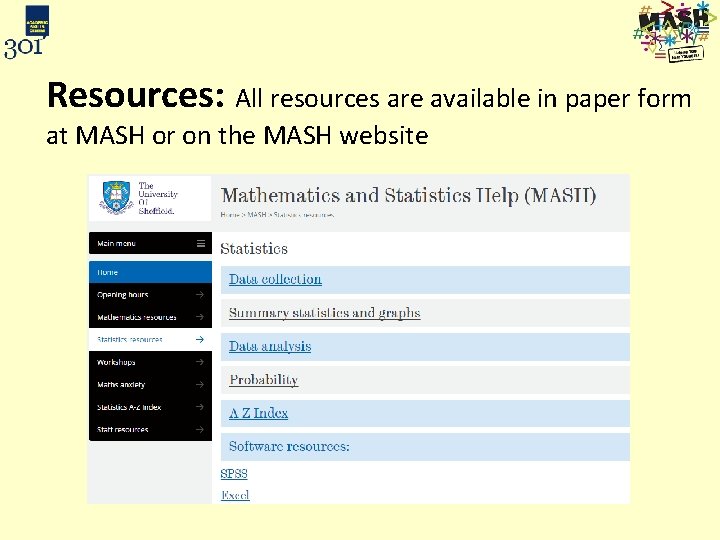720x540 pixels.
Task: Open the Main menu hamburger icon
Action: [201, 243]
